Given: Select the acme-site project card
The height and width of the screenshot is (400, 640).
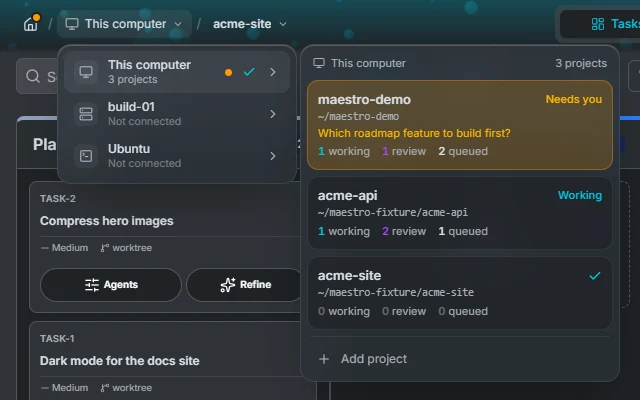Looking at the screenshot, I should 460,293.
